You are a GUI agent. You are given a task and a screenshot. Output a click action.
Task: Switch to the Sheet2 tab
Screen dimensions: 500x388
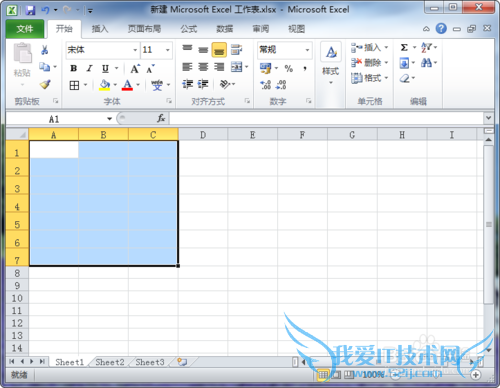point(110,362)
